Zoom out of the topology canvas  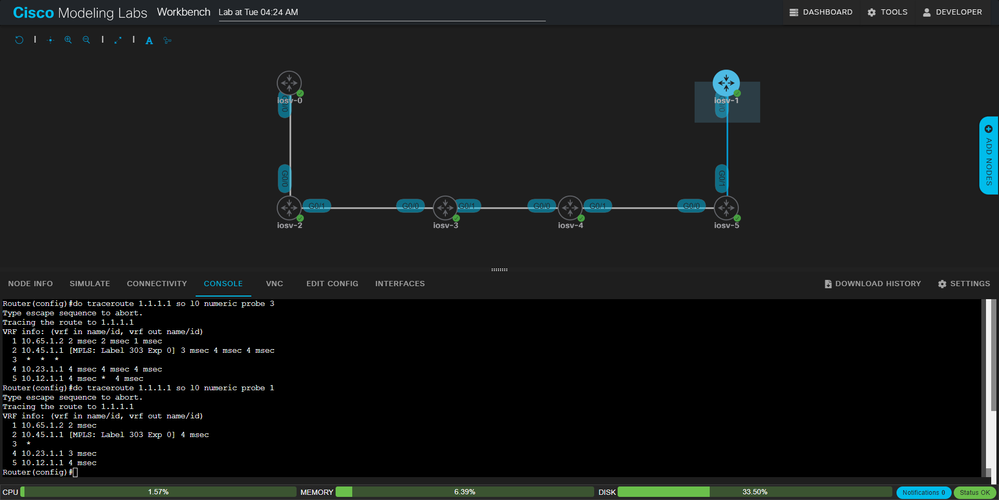86,40
